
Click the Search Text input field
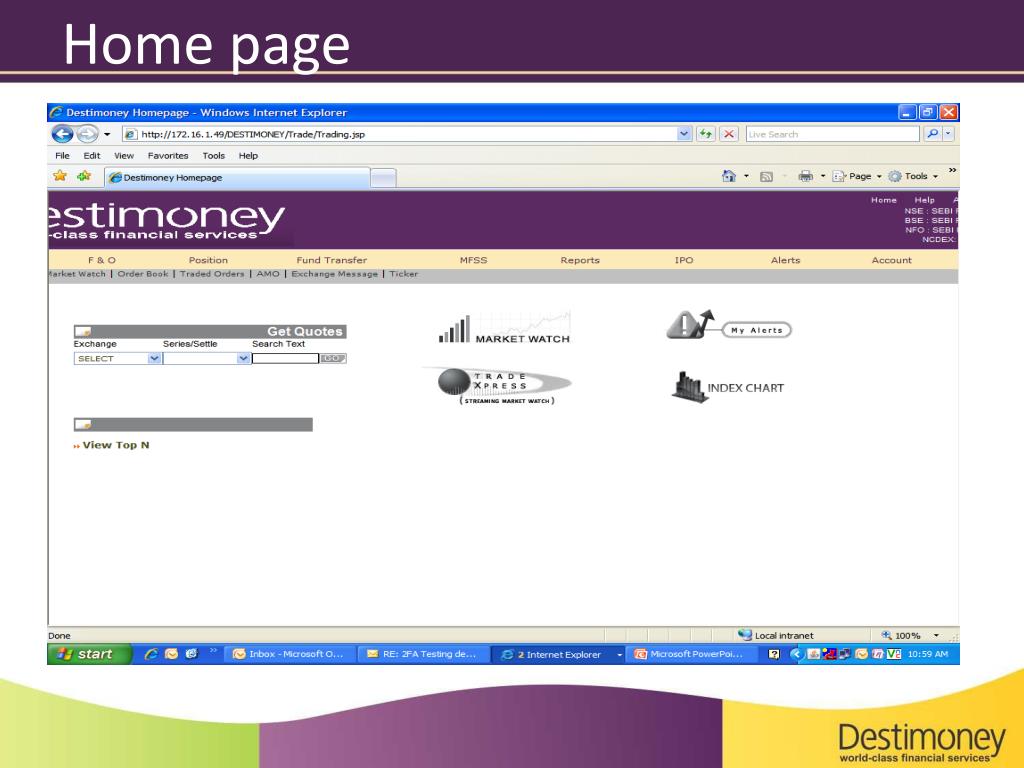click(x=285, y=359)
